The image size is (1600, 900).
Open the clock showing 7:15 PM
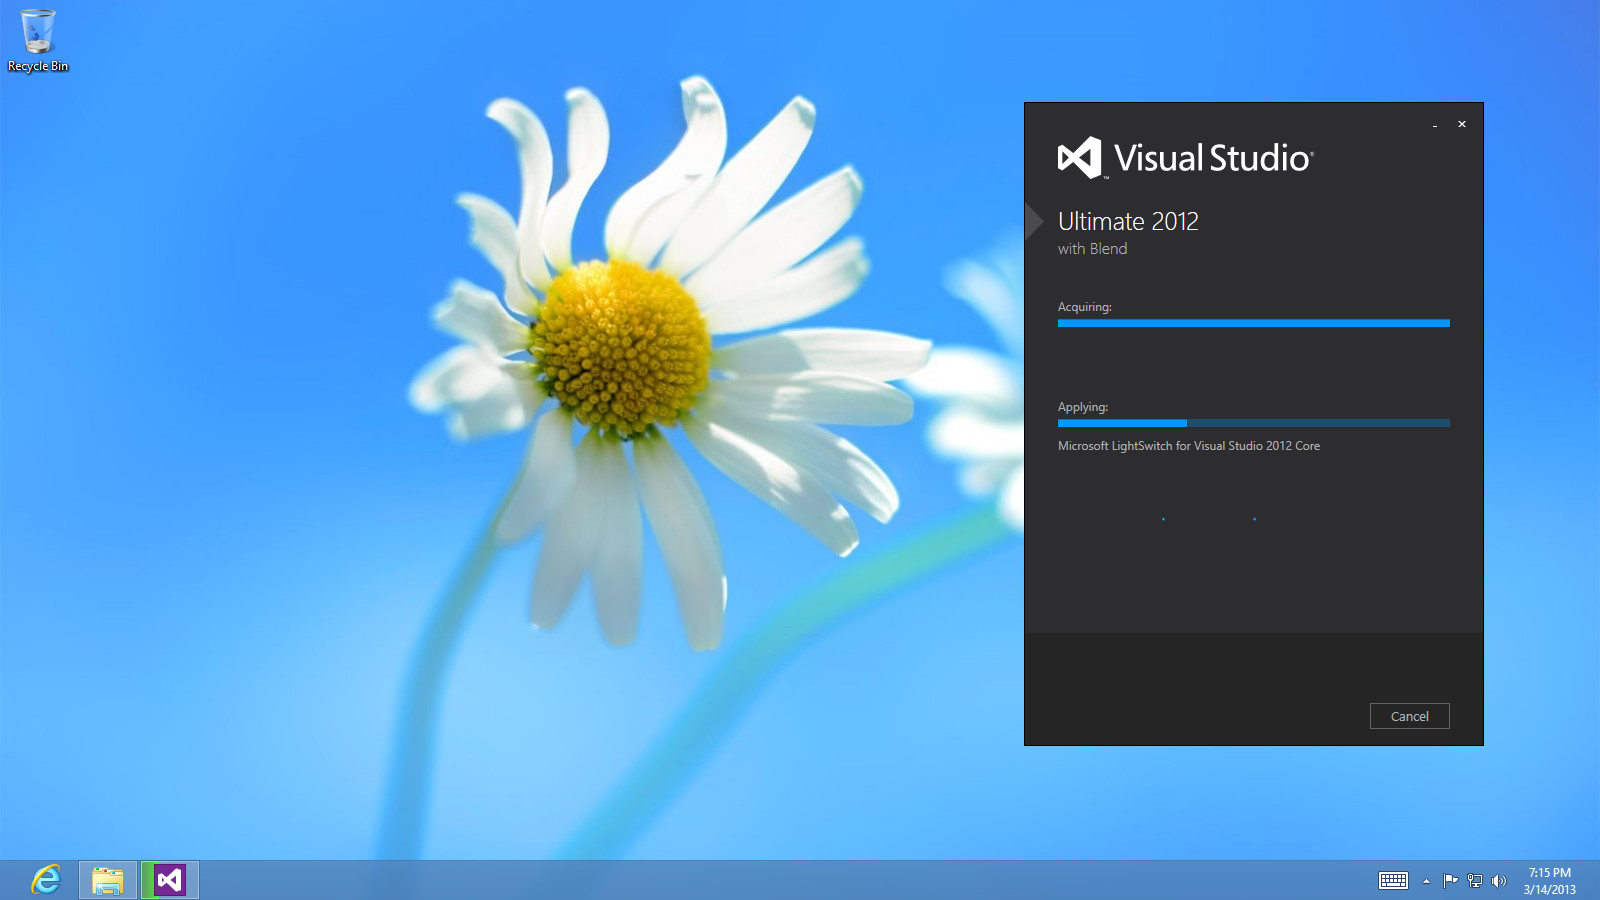point(1549,880)
